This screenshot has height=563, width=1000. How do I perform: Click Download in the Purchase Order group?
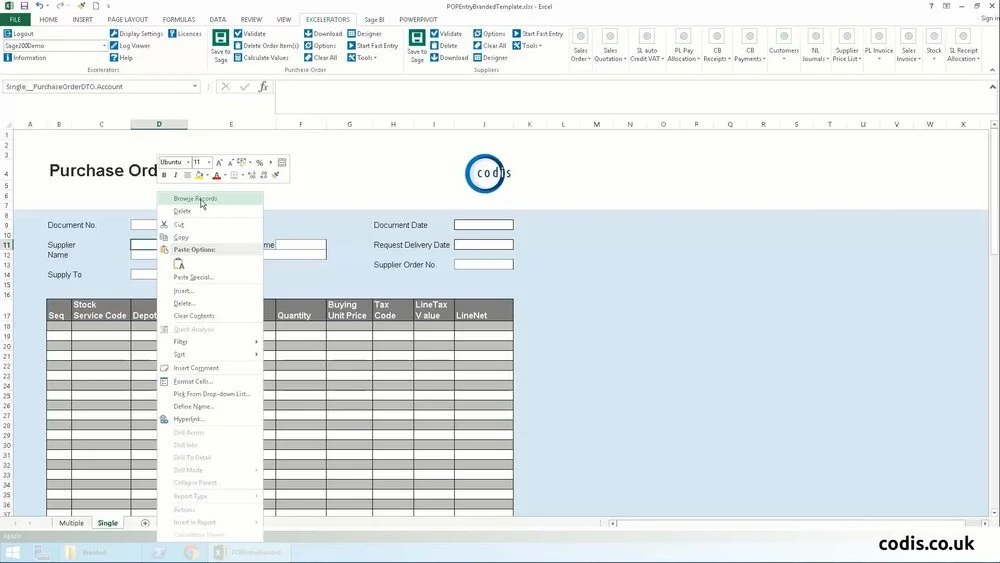323,34
